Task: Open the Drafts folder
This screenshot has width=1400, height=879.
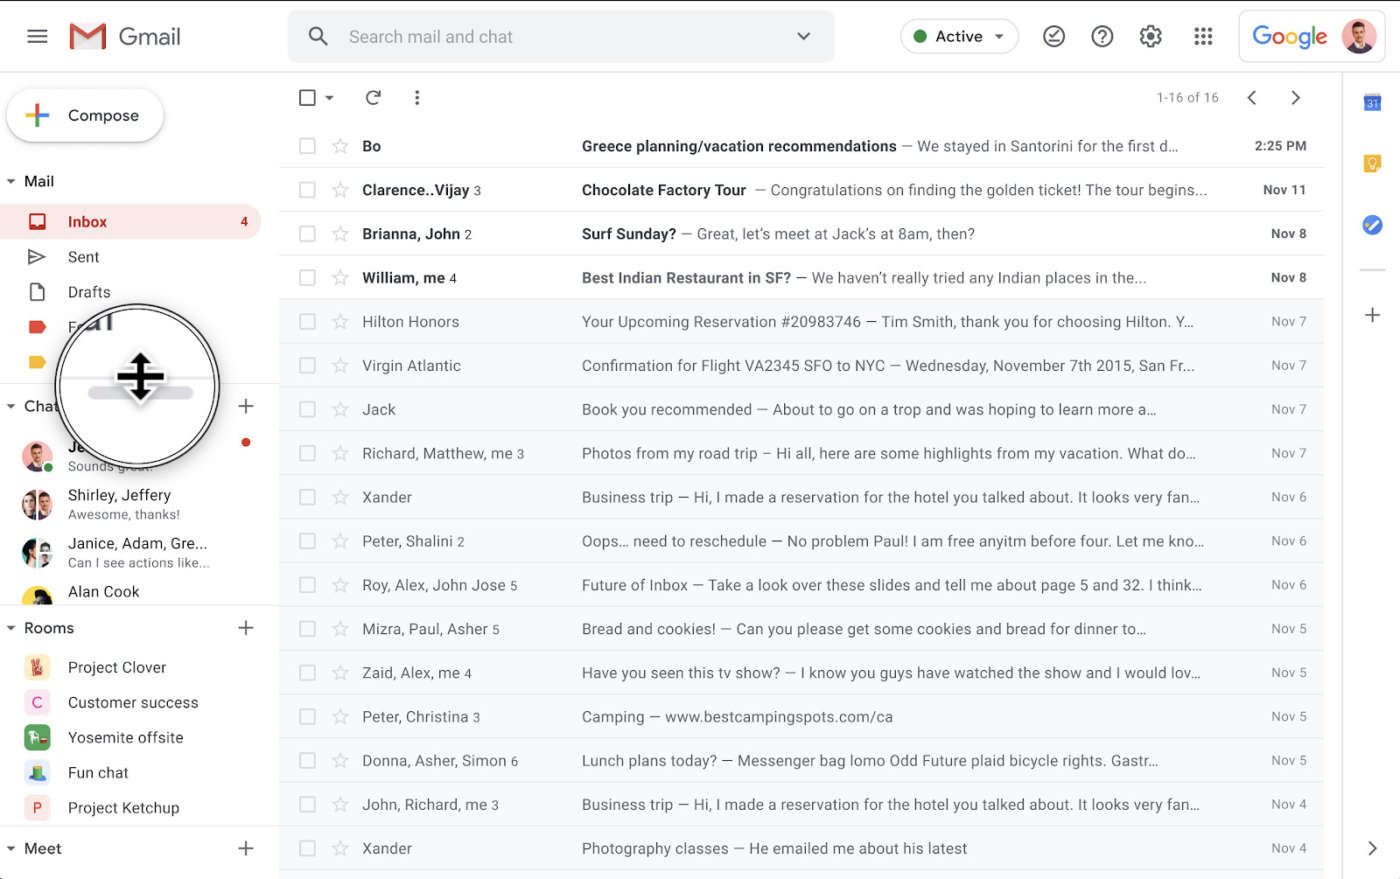Action: 89,291
